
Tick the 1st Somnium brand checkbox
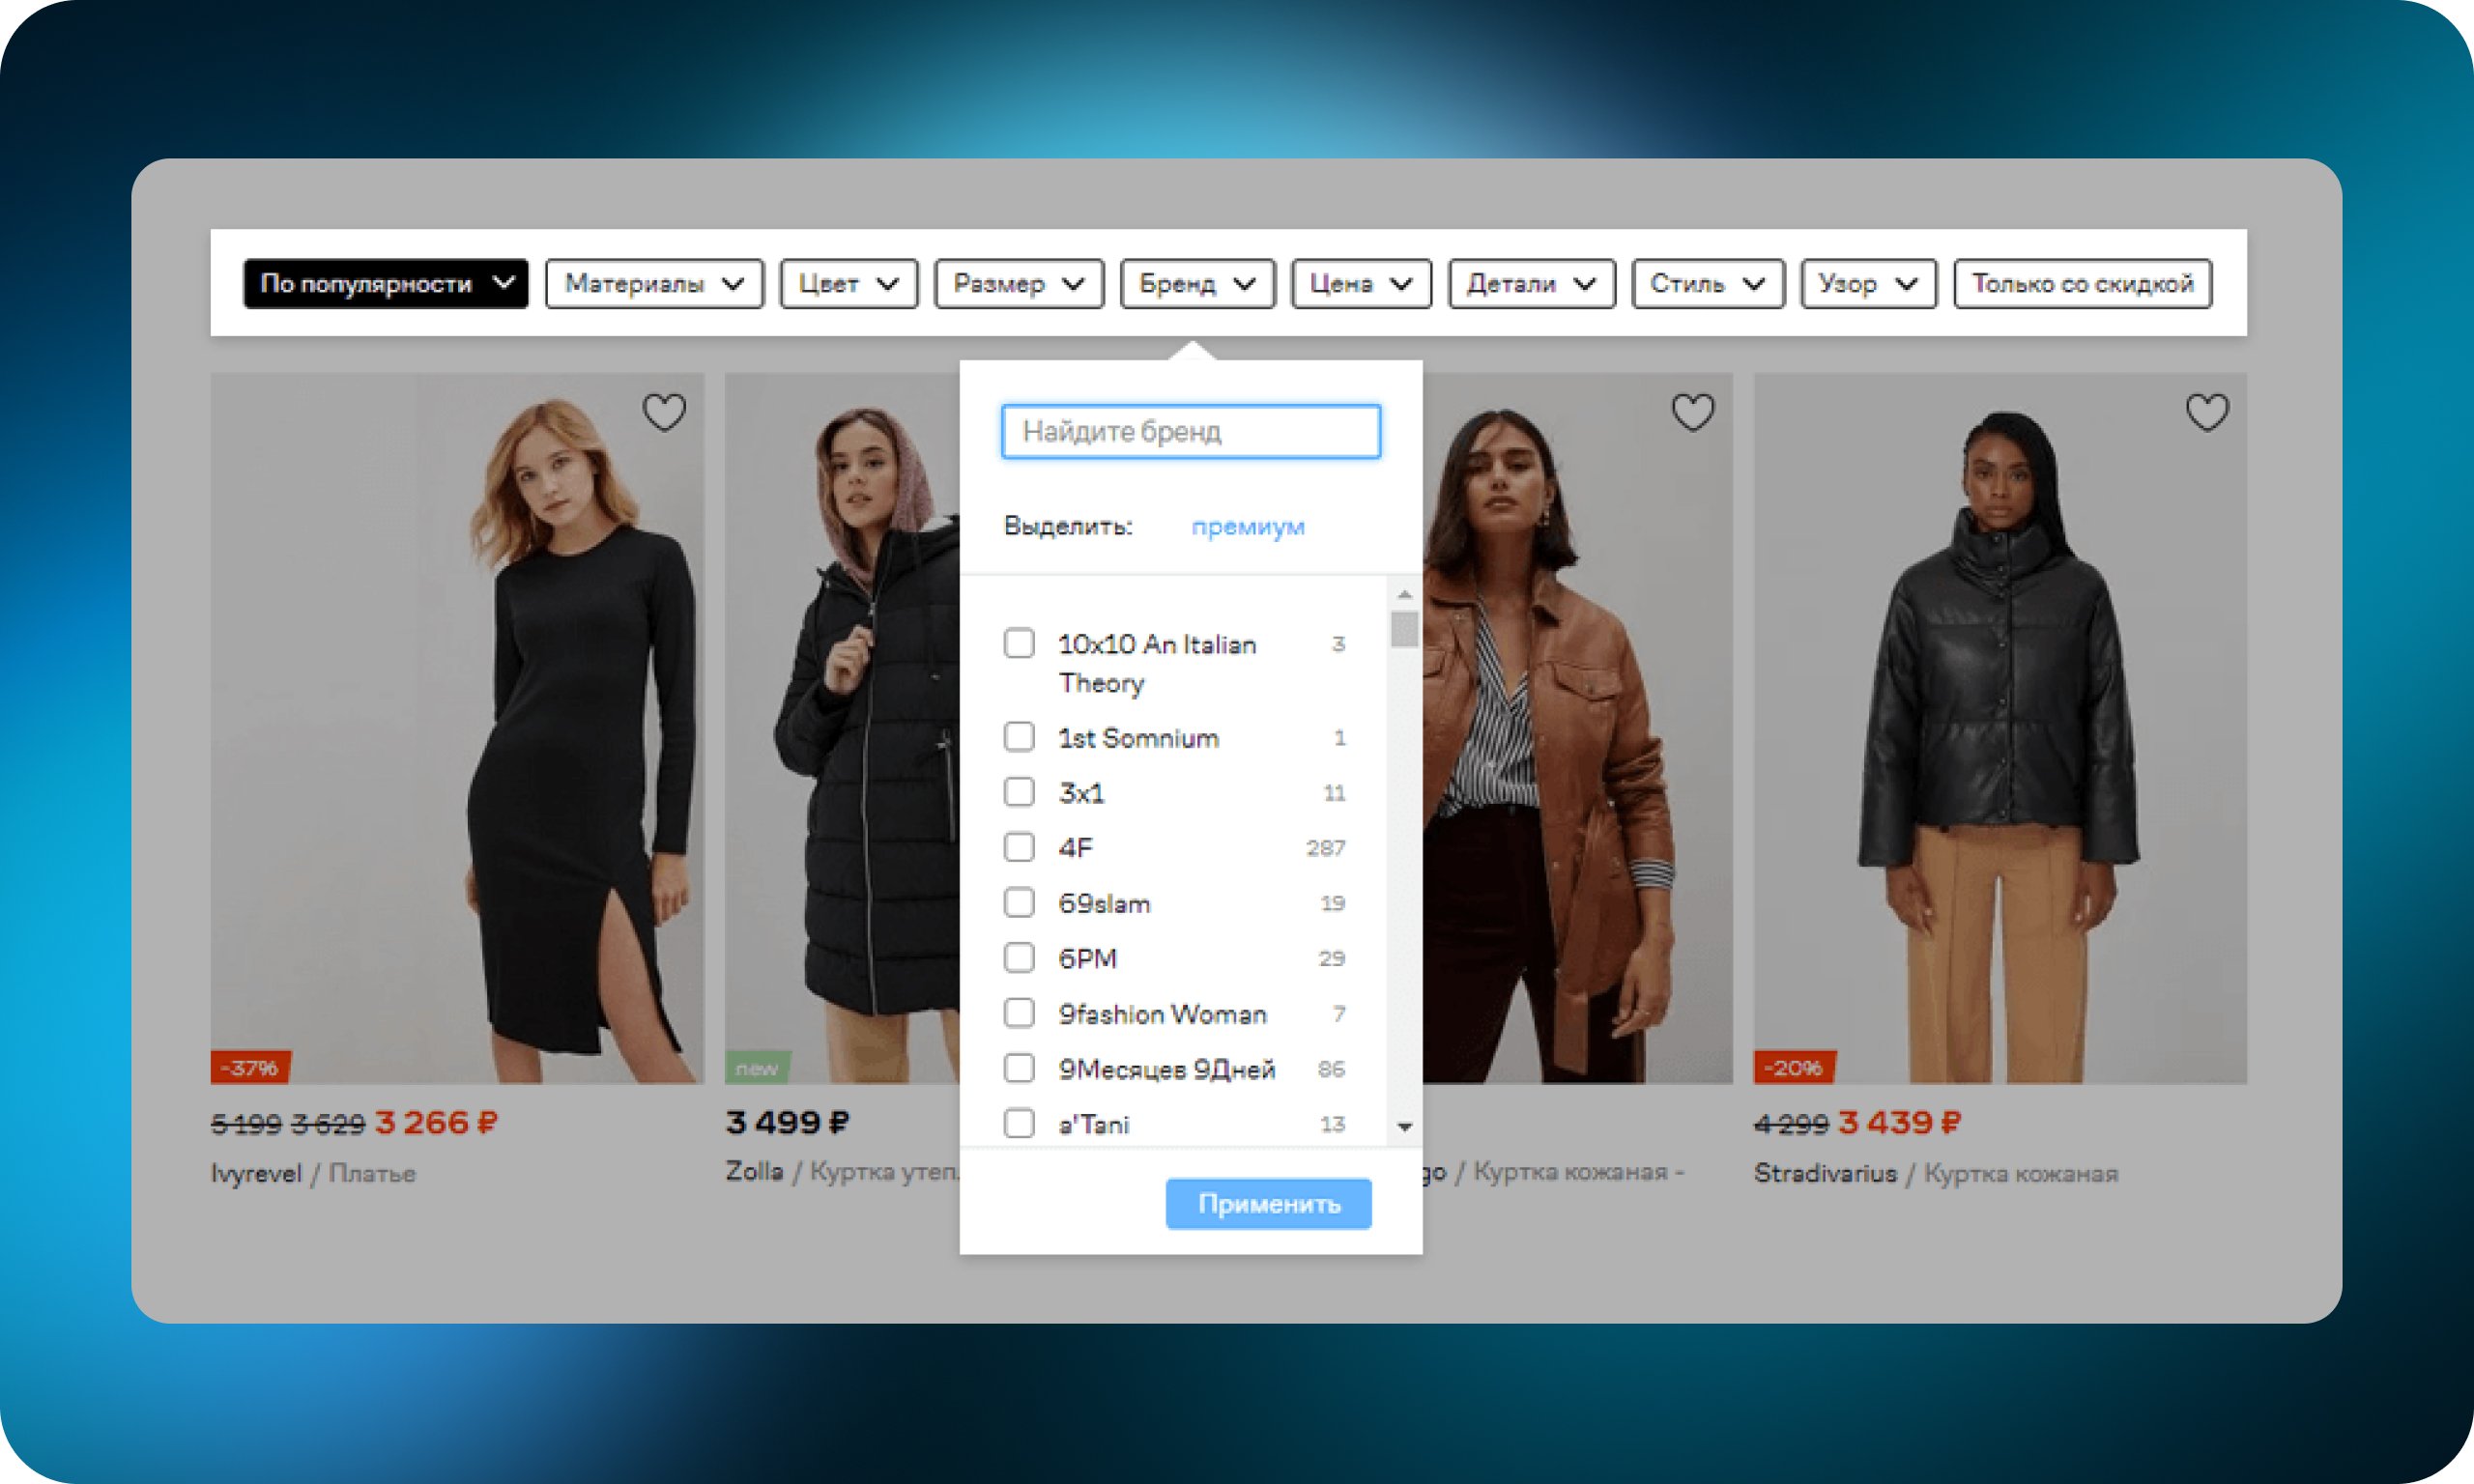(x=1019, y=737)
